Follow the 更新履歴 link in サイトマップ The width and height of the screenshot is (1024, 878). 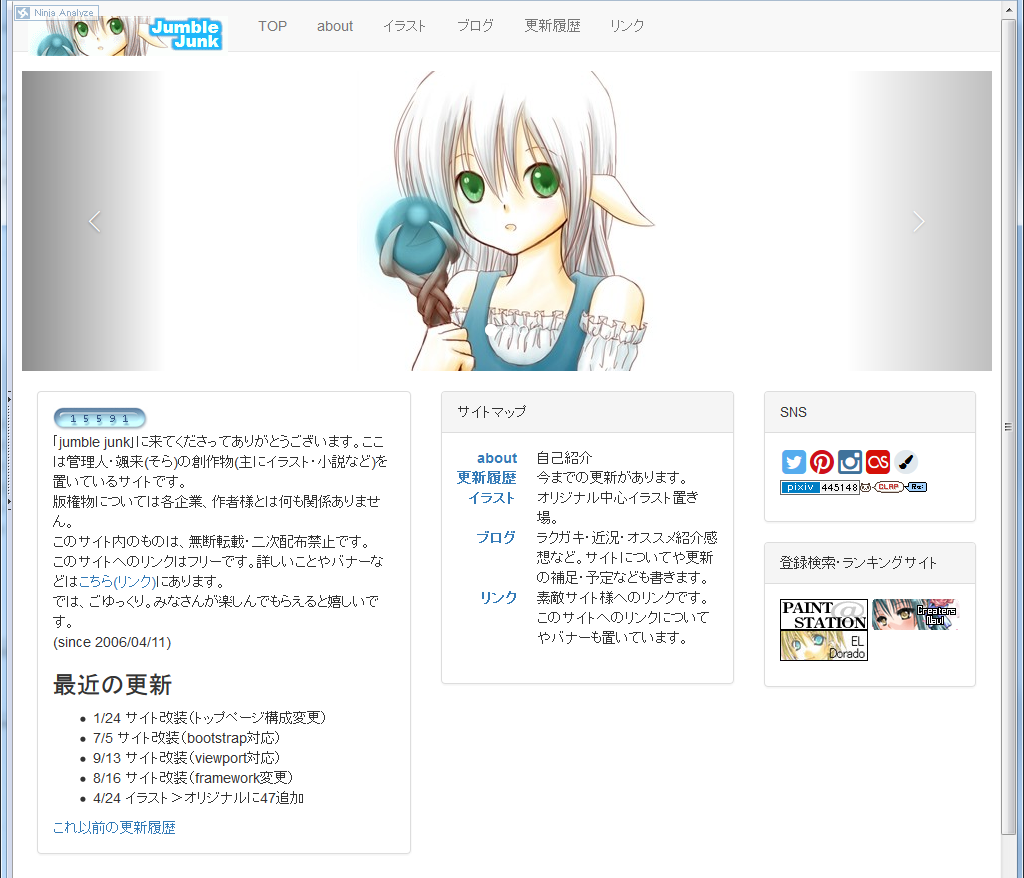click(487, 478)
